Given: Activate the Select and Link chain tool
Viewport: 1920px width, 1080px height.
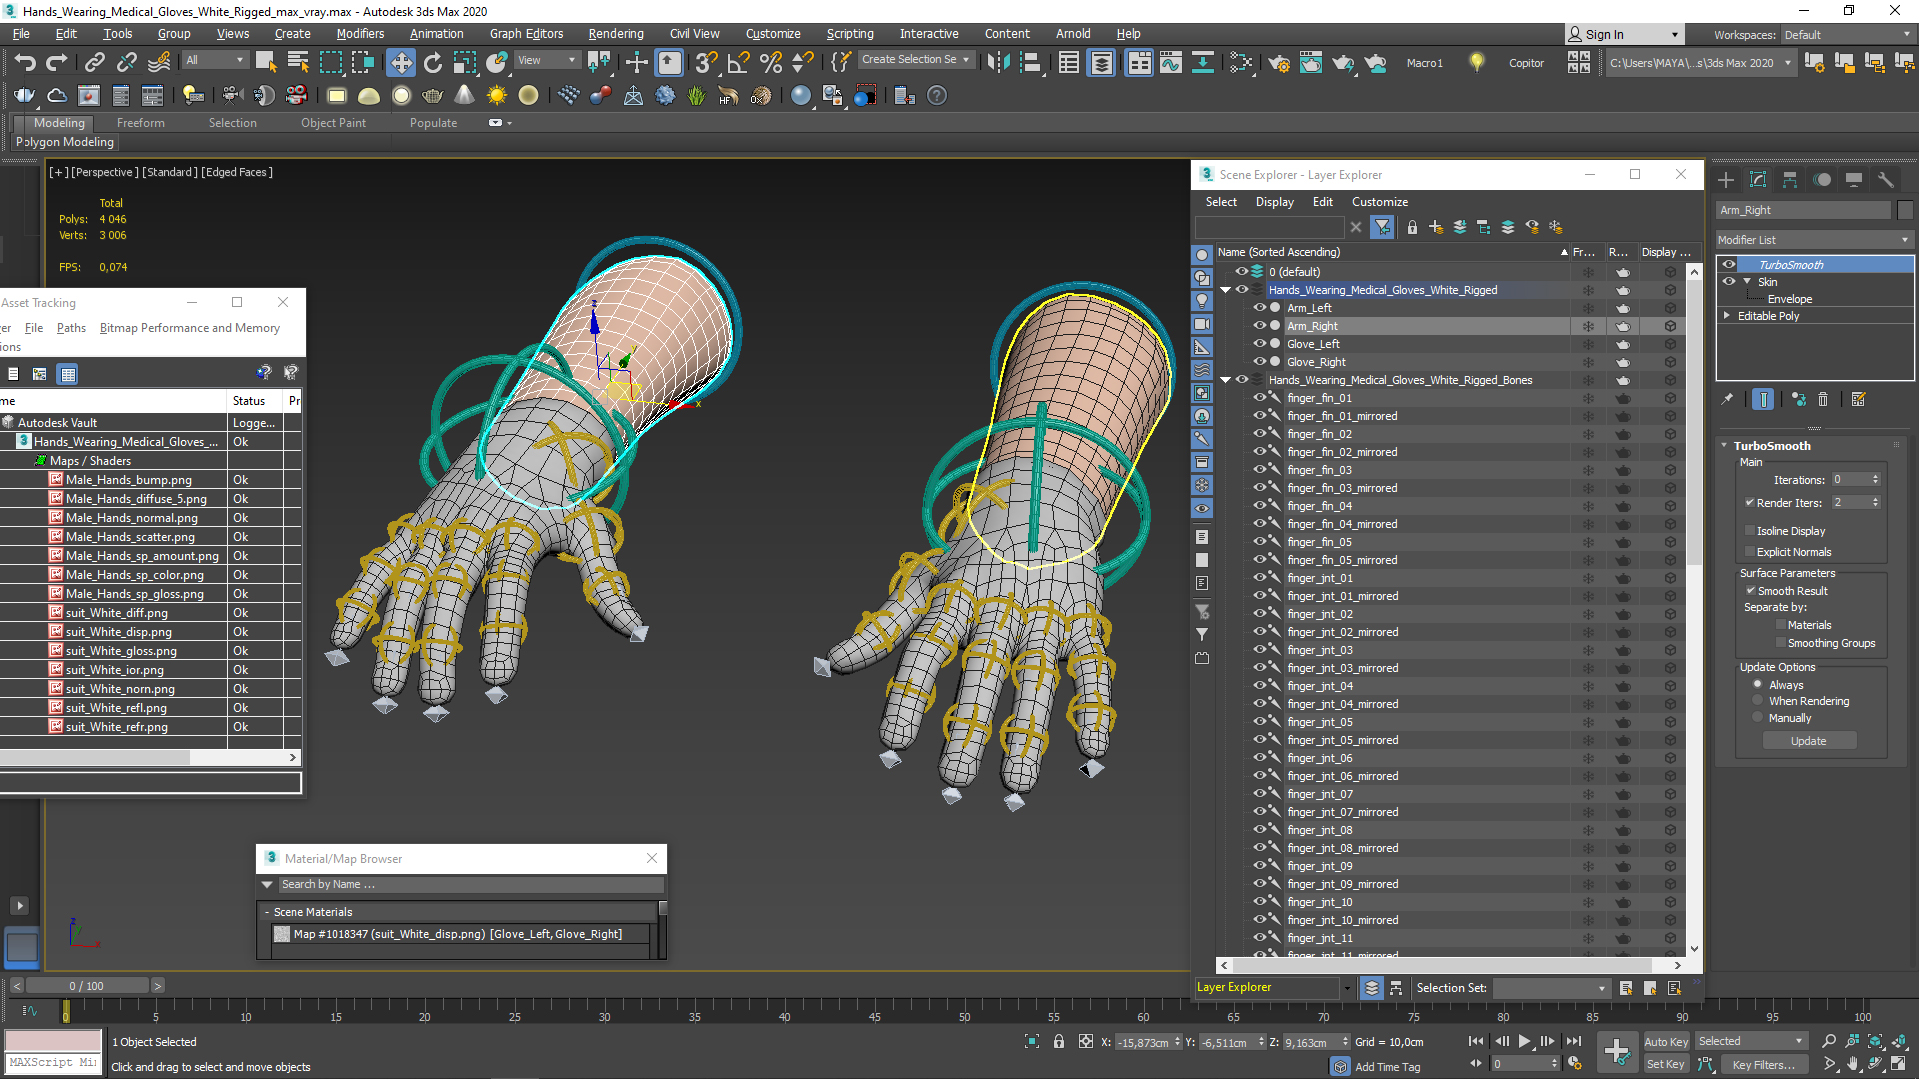Looking at the screenshot, I should tap(94, 62).
